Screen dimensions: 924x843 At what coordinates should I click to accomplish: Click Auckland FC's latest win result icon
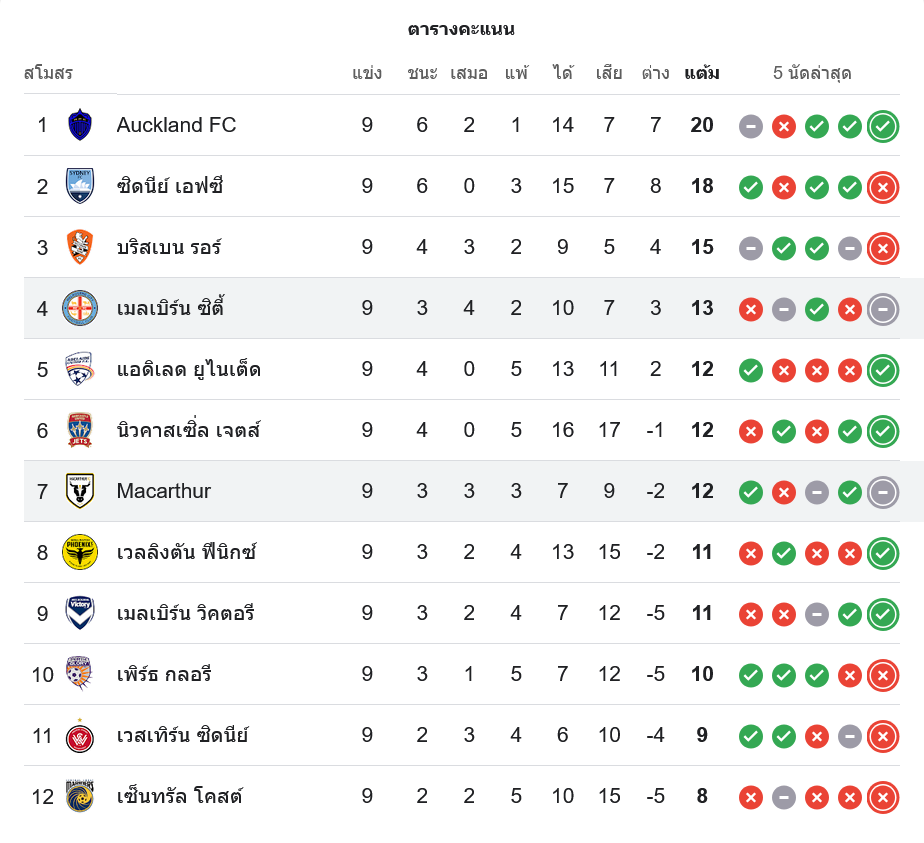[882, 126]
